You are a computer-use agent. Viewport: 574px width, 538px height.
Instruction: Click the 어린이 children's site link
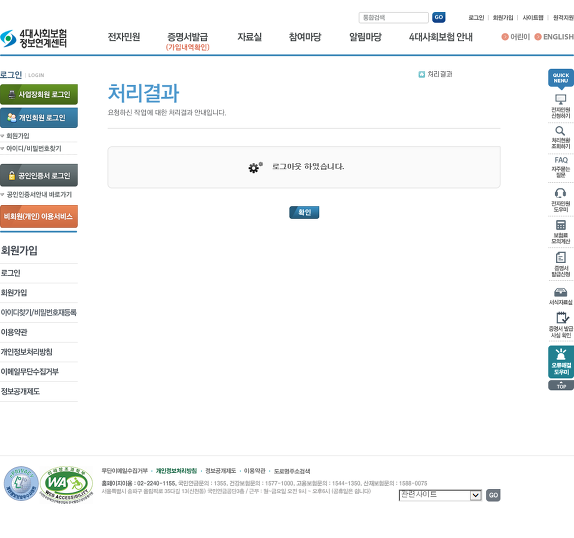520,37
